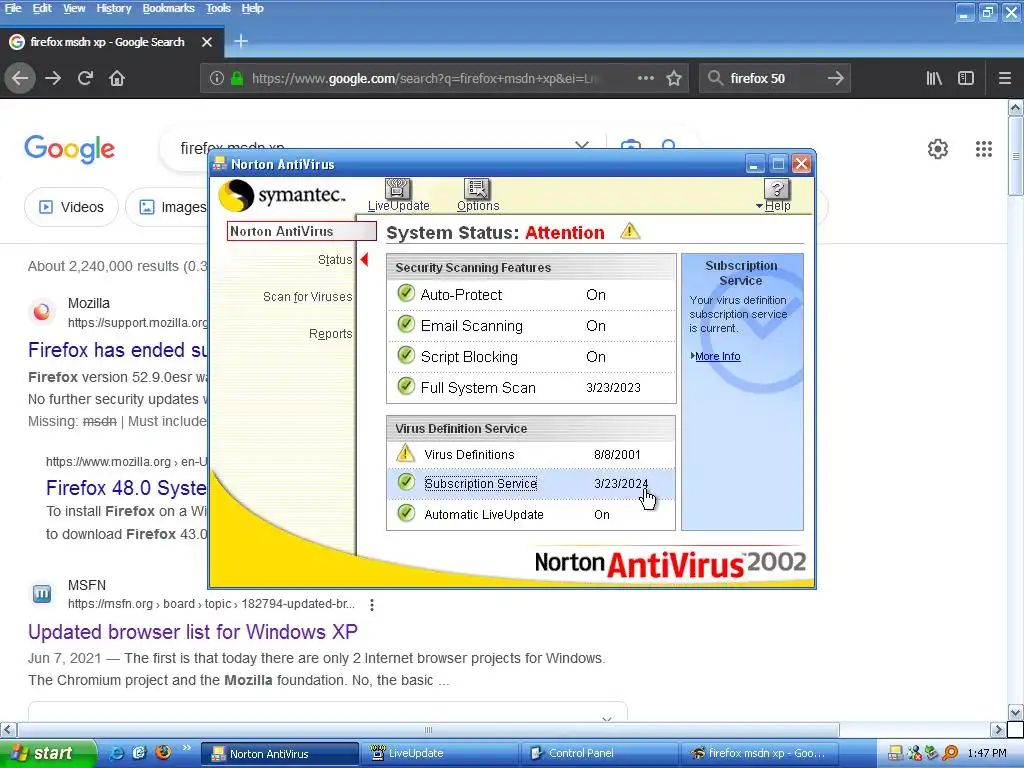
Task: Toggle the Firefox sidebar
Action: [x=966, y=78]
